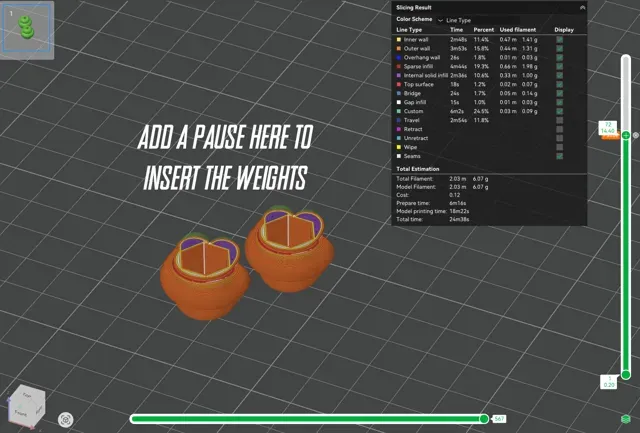Click the green Custom color swatch

coord(399,111)
